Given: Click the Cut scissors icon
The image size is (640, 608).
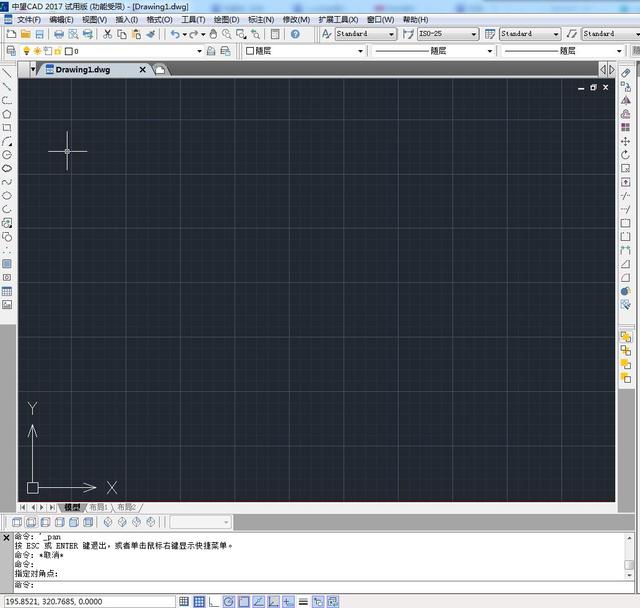Looking at the screenshot, I should pos(107,34).
